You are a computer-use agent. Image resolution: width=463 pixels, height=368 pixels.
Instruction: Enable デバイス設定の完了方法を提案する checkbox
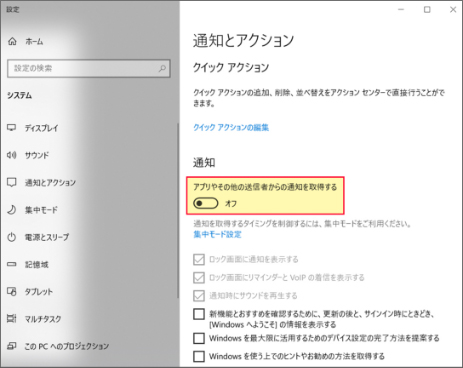tap(199, 338)
